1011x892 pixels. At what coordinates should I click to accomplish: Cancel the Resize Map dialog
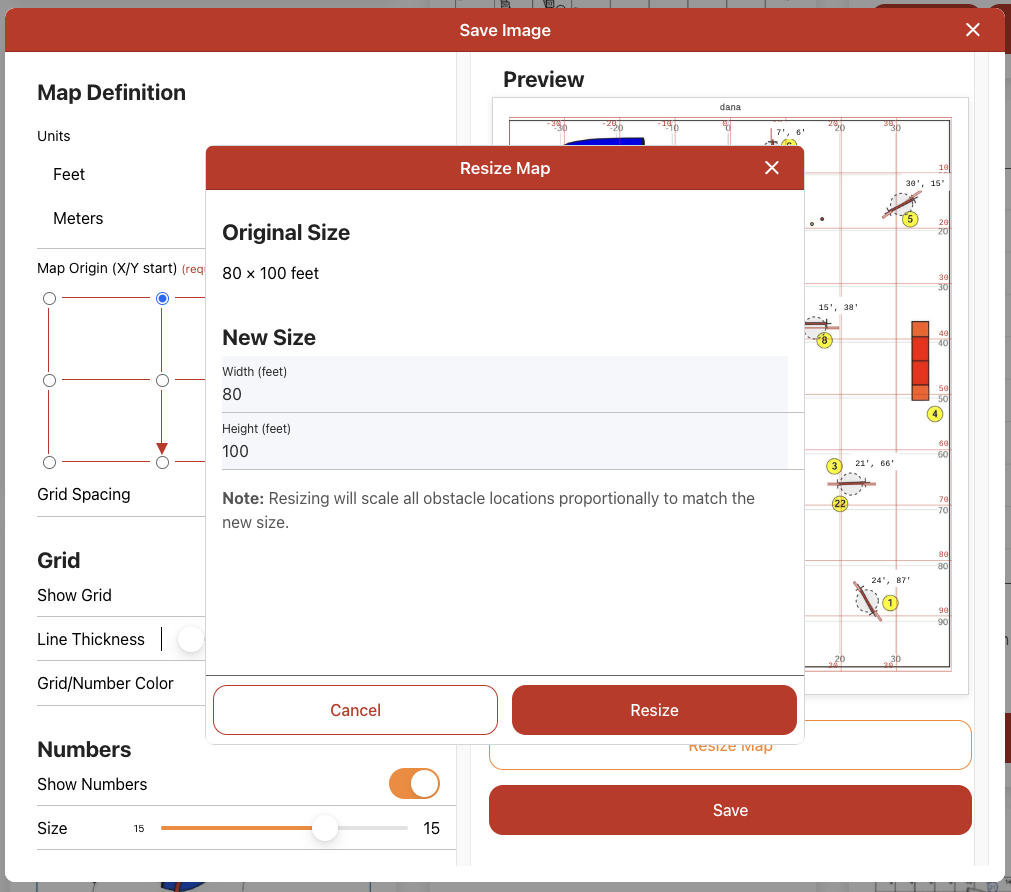pos(355,710)
